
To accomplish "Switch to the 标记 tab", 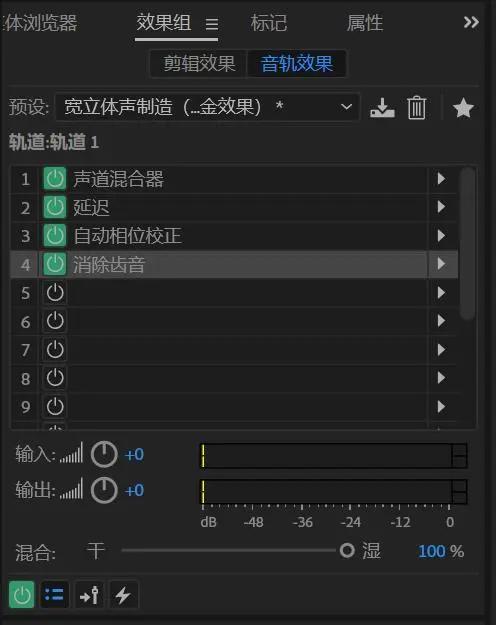I will pyautogui.click(x=269, y=23).
